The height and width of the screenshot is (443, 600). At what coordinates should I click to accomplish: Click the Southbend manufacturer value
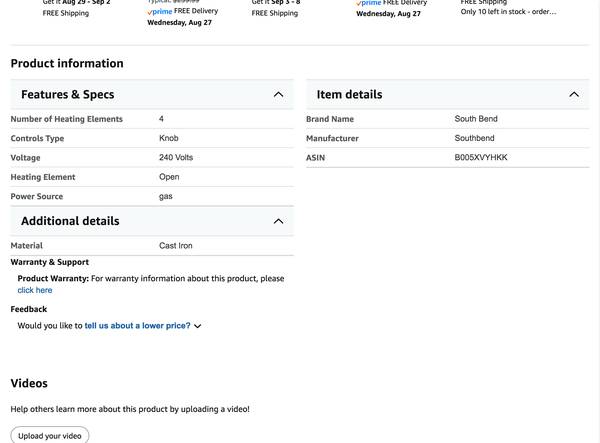pos(474,138)
